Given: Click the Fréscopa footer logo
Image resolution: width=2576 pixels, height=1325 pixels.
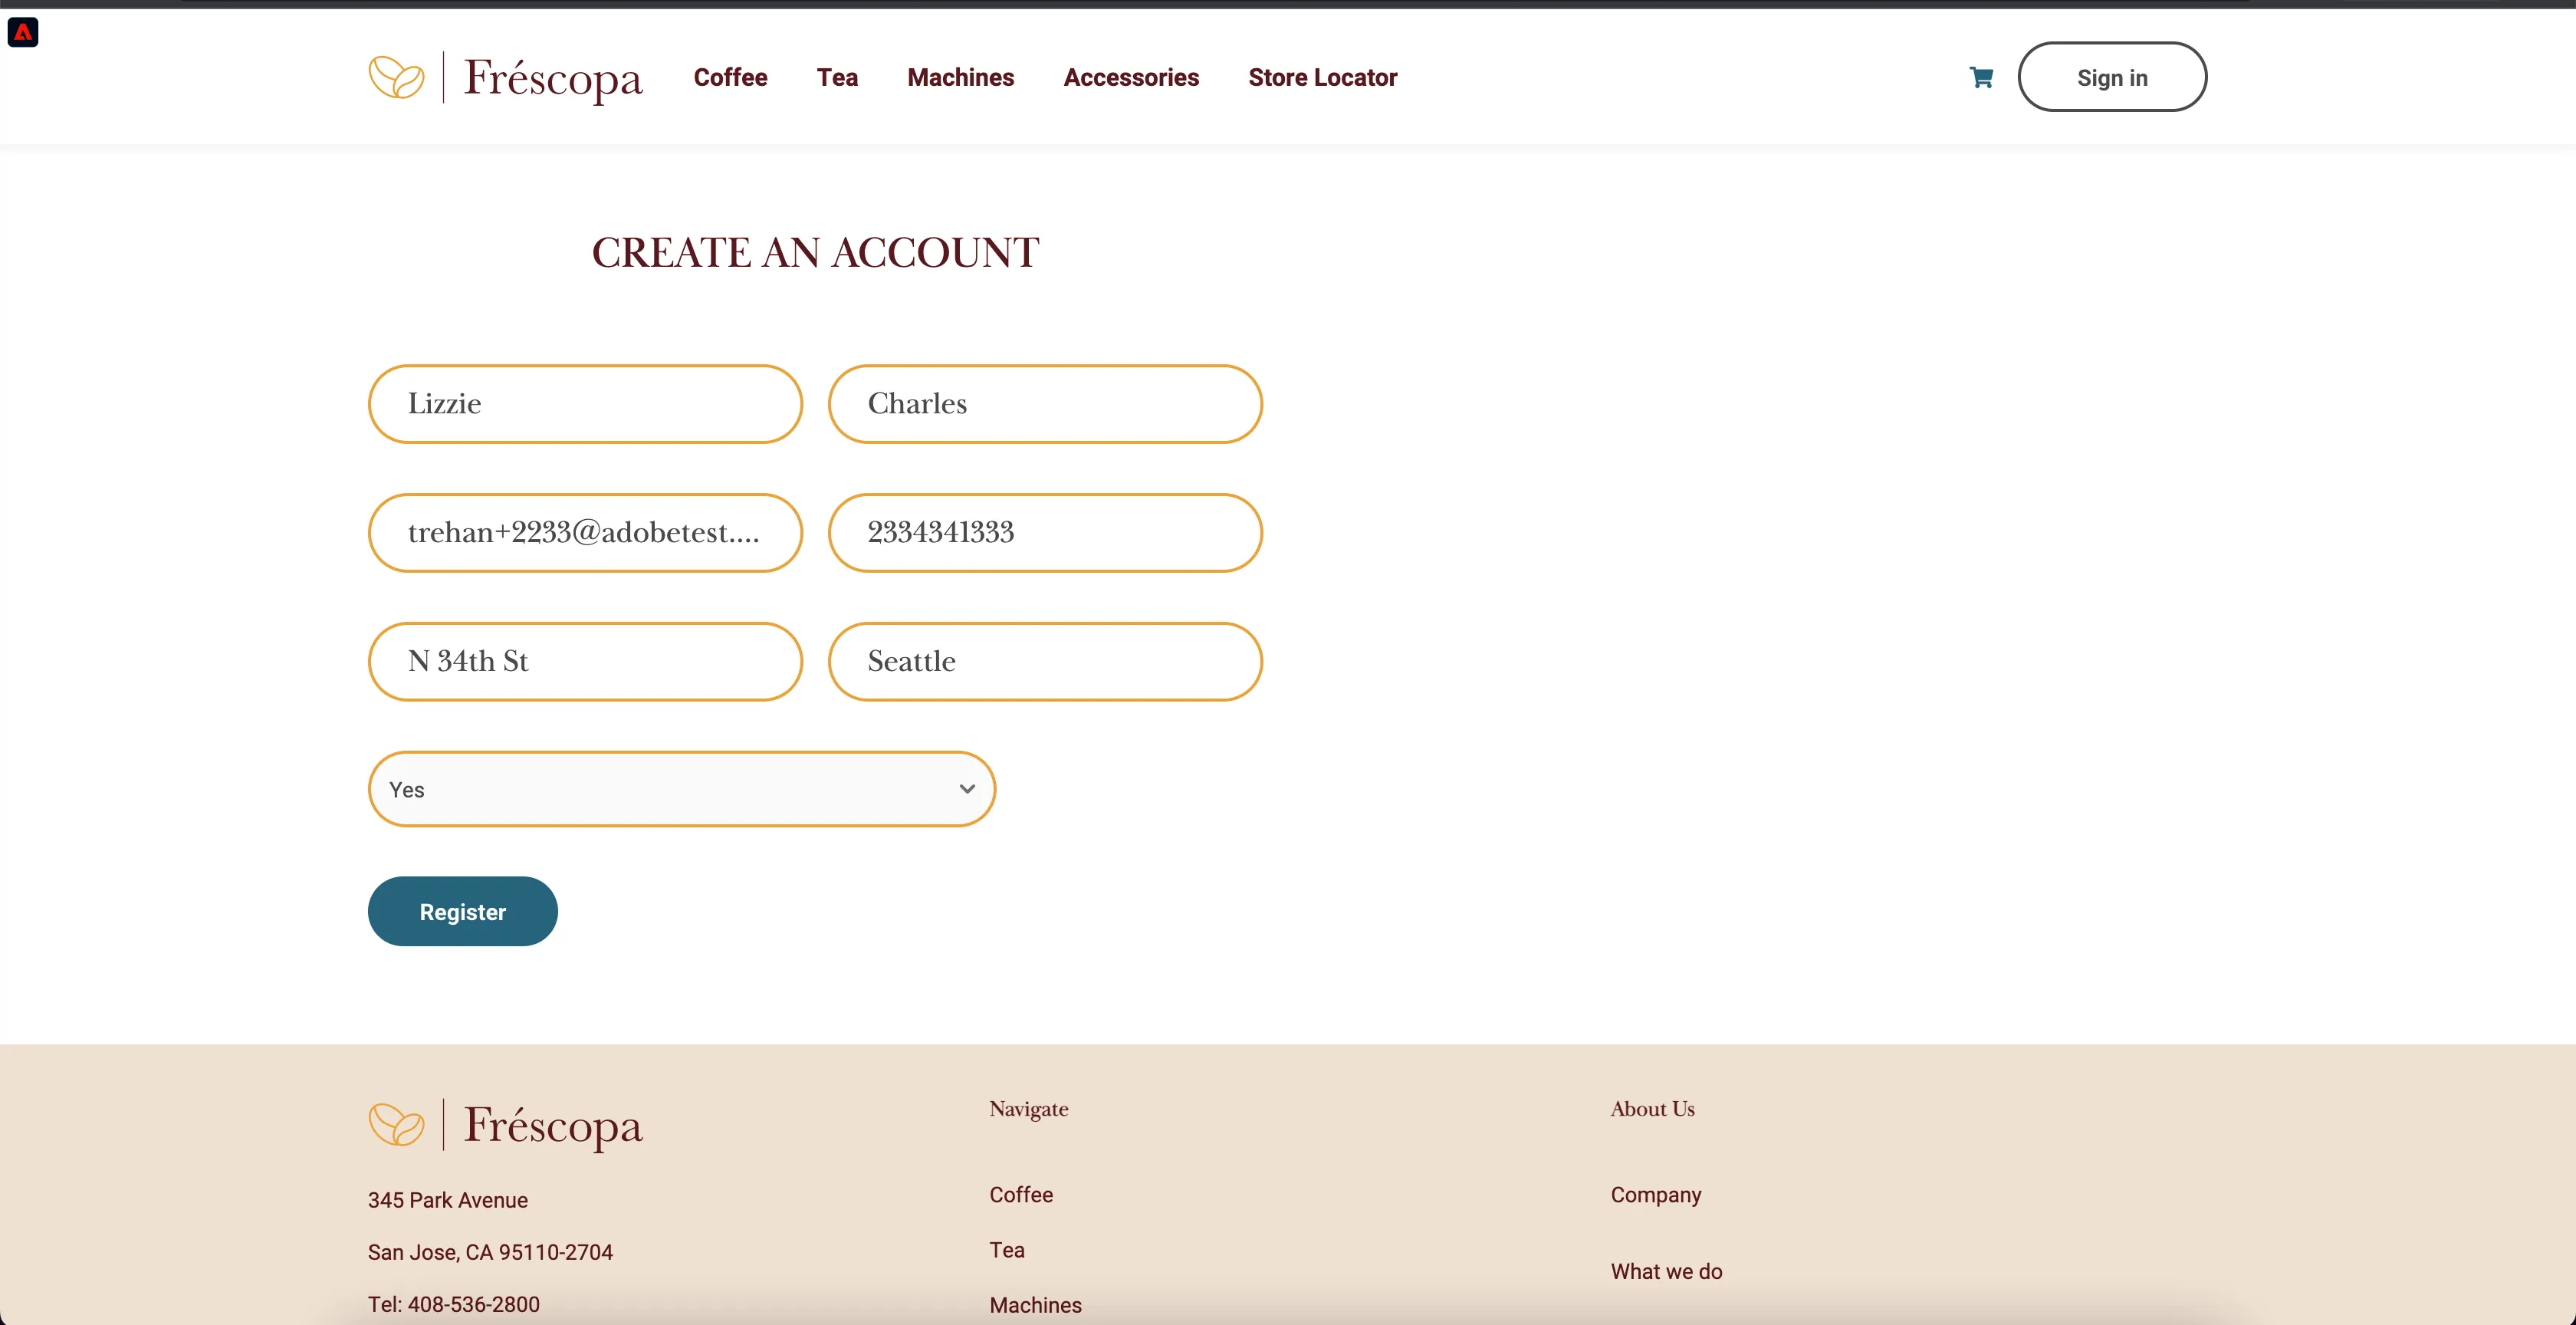Looking at the screenshot, I should click(x=505, y=1124).
